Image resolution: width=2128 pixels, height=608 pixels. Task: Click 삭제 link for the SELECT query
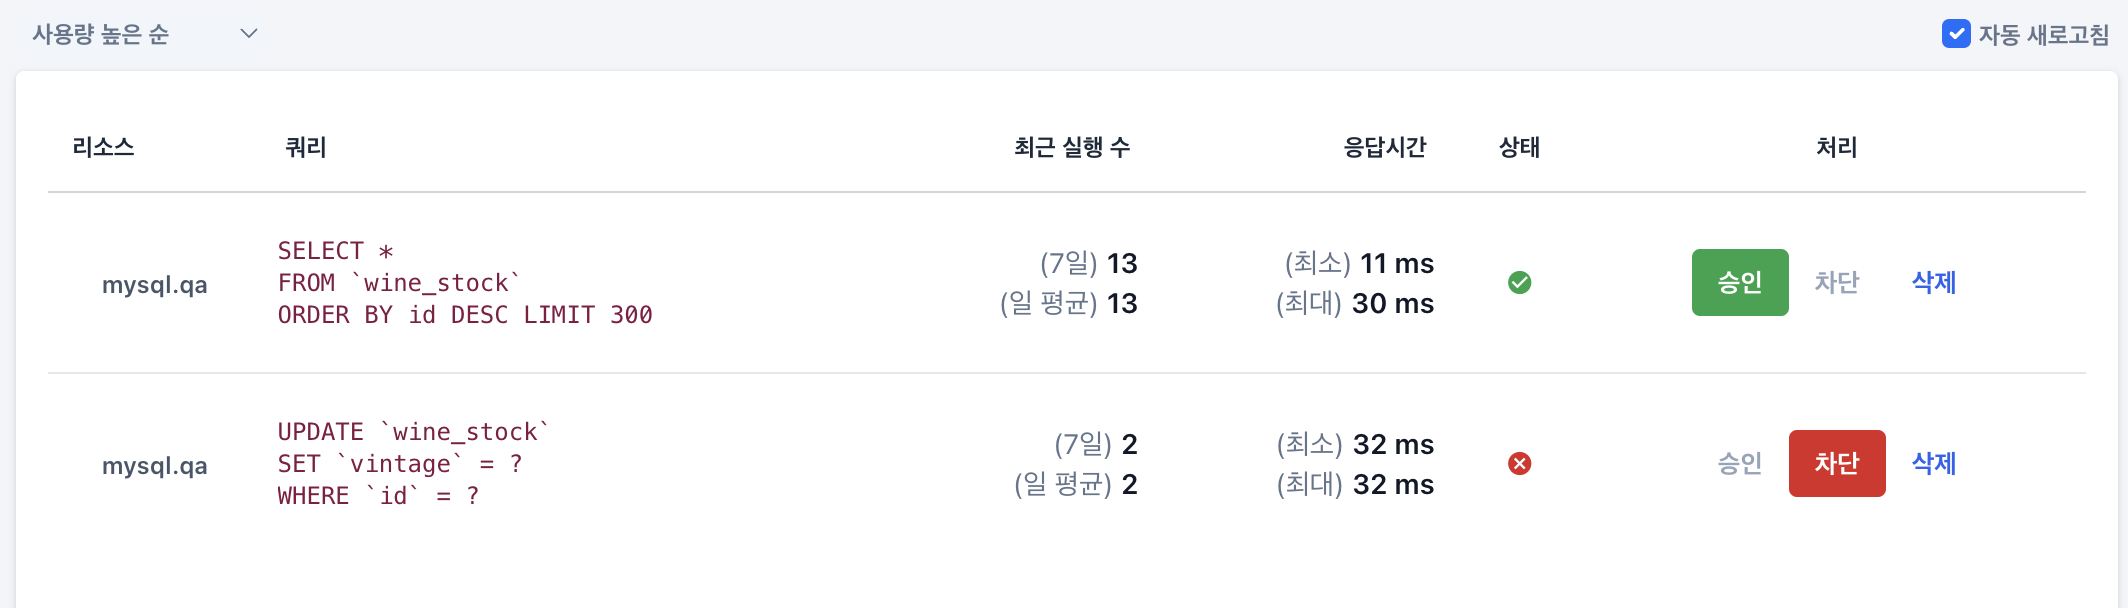1934,283
